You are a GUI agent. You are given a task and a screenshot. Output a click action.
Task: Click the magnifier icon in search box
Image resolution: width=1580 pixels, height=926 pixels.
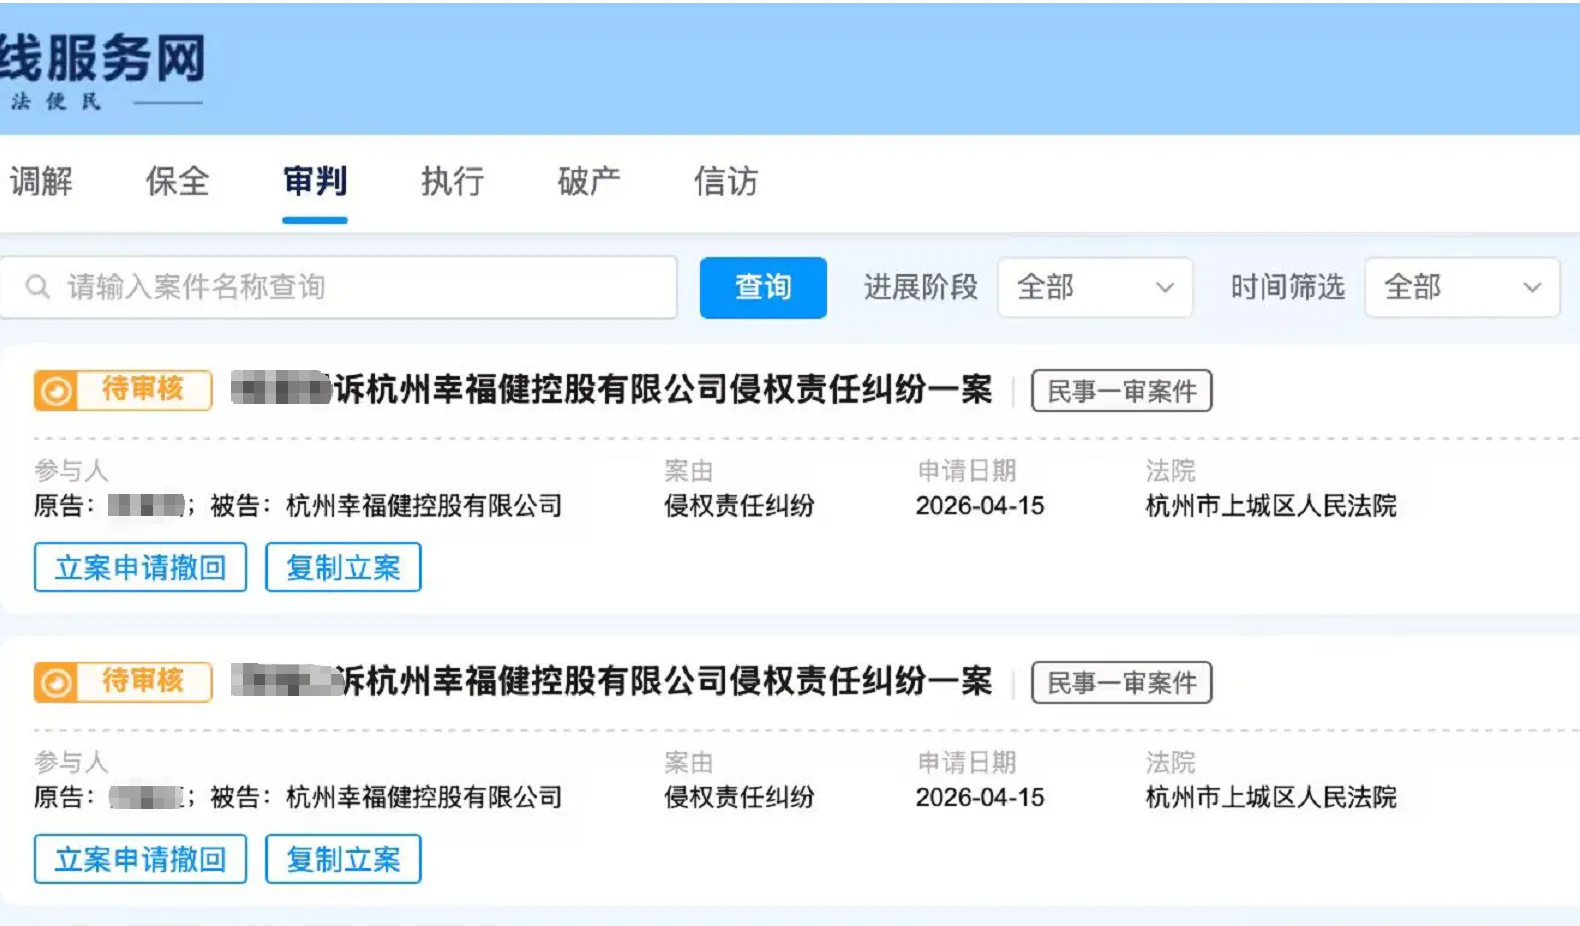pos(38,287)
